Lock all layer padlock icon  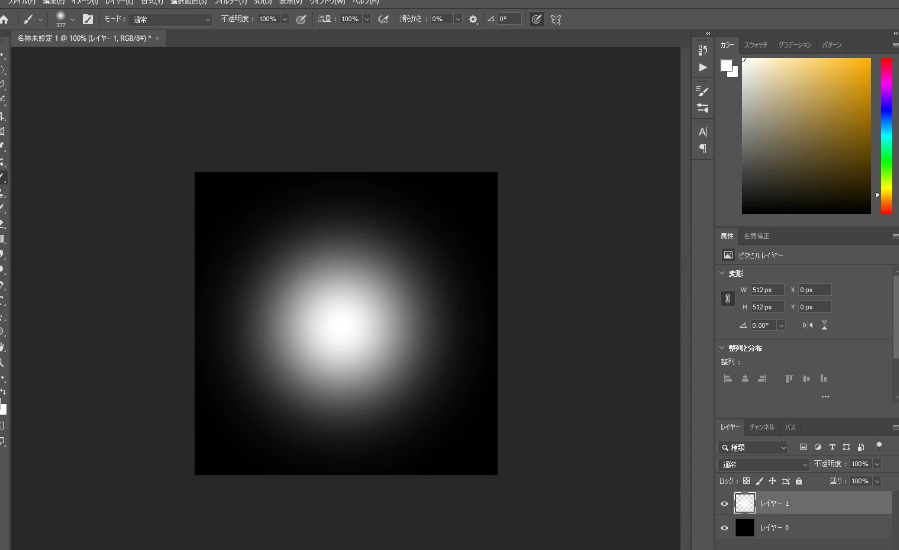pyautogui.click(x=799, y=481)
